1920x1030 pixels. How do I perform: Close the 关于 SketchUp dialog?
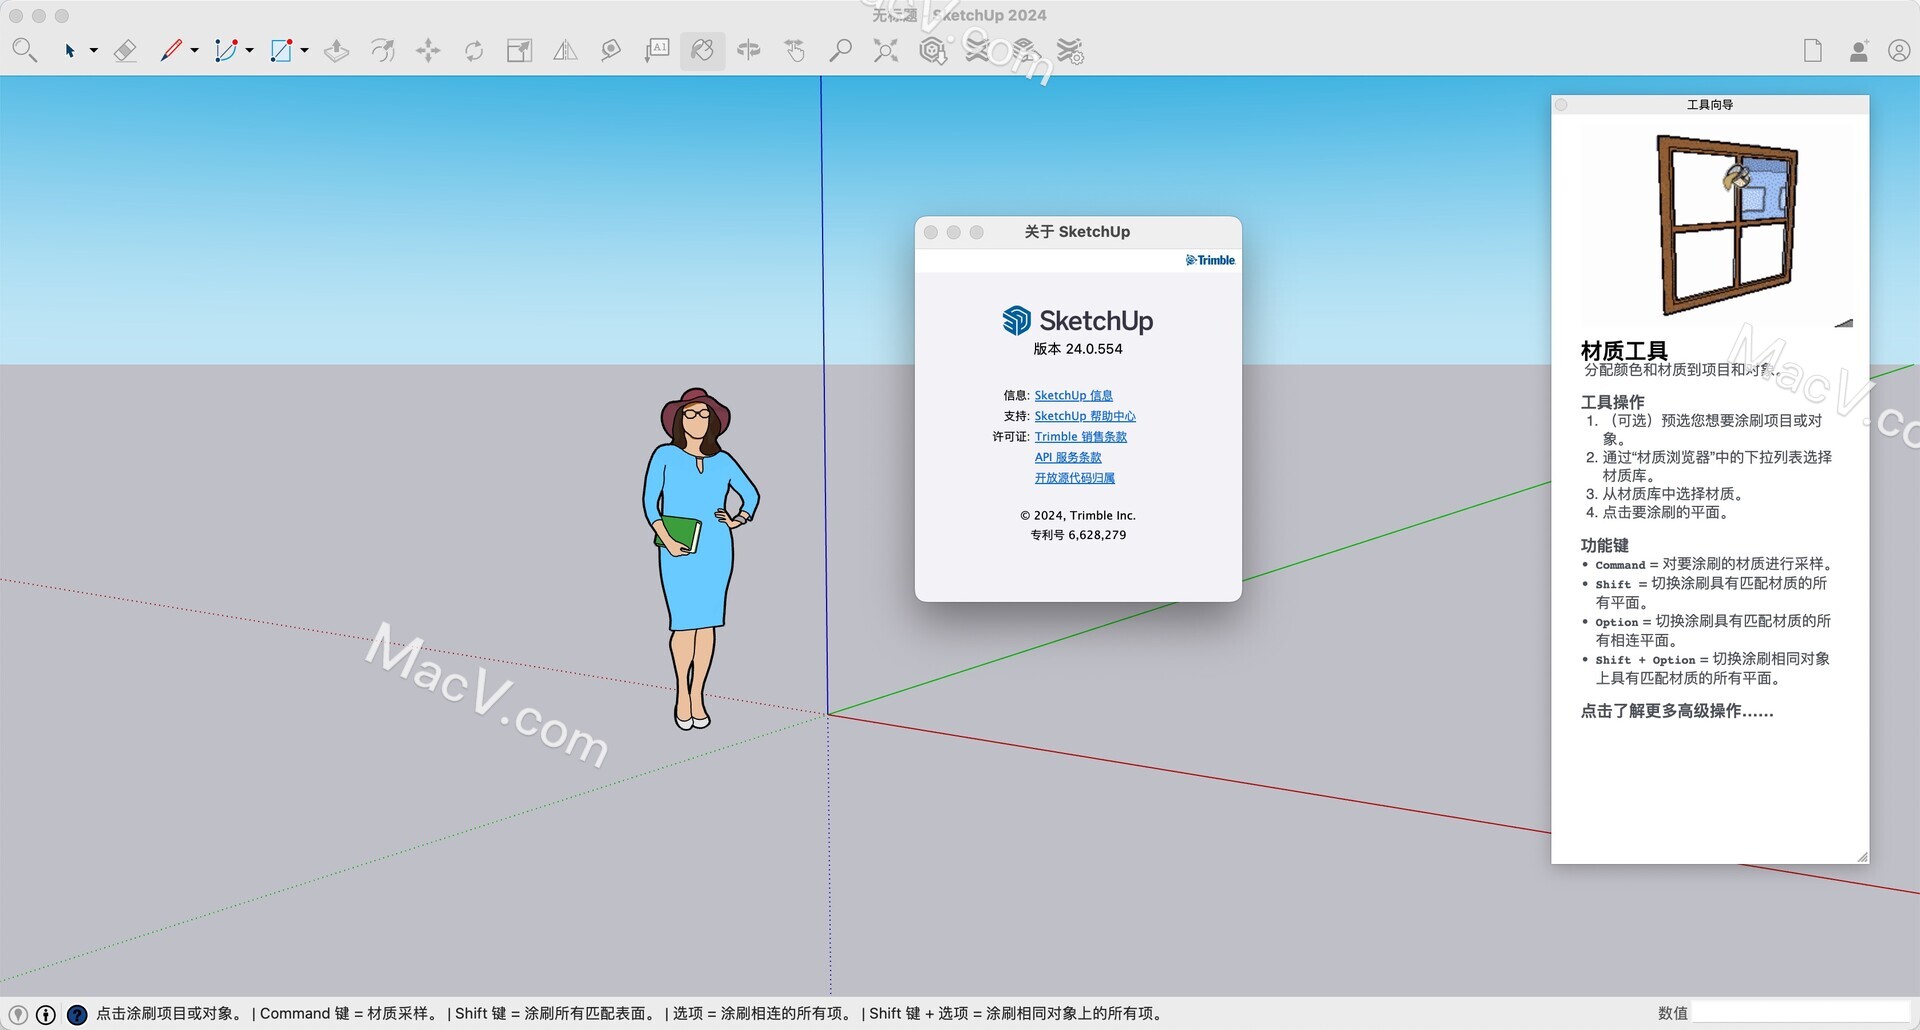(x=931, y=232)
